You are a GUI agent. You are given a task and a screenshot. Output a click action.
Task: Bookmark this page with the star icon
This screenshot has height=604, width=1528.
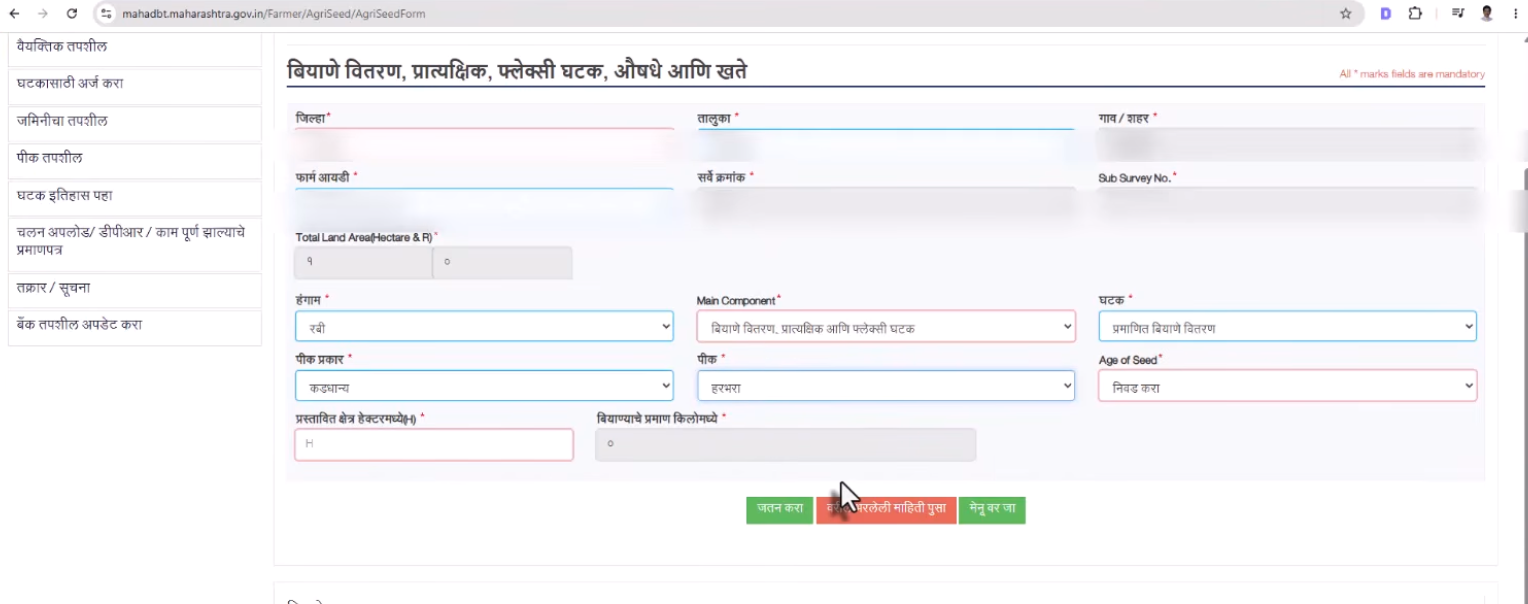(x=1345, y=14)
